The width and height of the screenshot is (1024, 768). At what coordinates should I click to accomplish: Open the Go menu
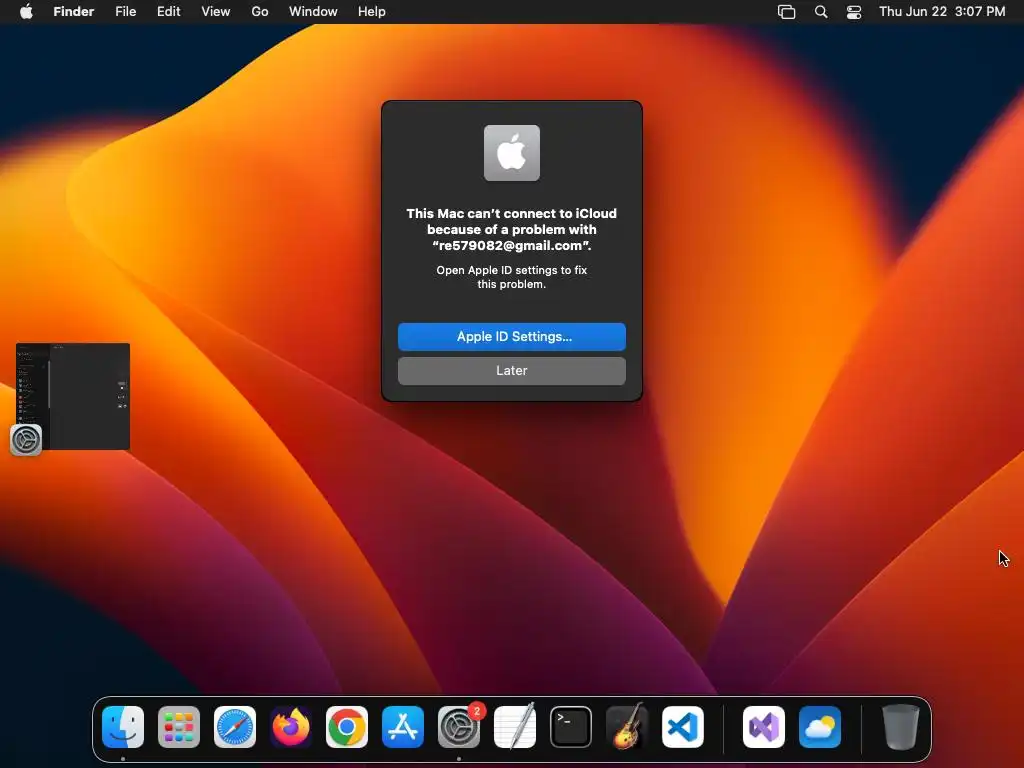pos(260,12)
